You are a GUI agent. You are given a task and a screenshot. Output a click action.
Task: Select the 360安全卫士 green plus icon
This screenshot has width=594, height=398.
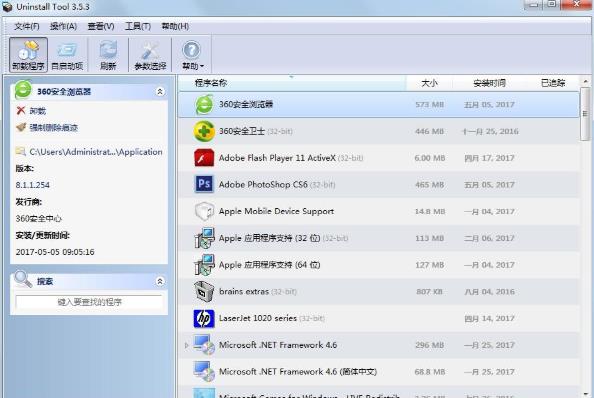click(204, 131)
